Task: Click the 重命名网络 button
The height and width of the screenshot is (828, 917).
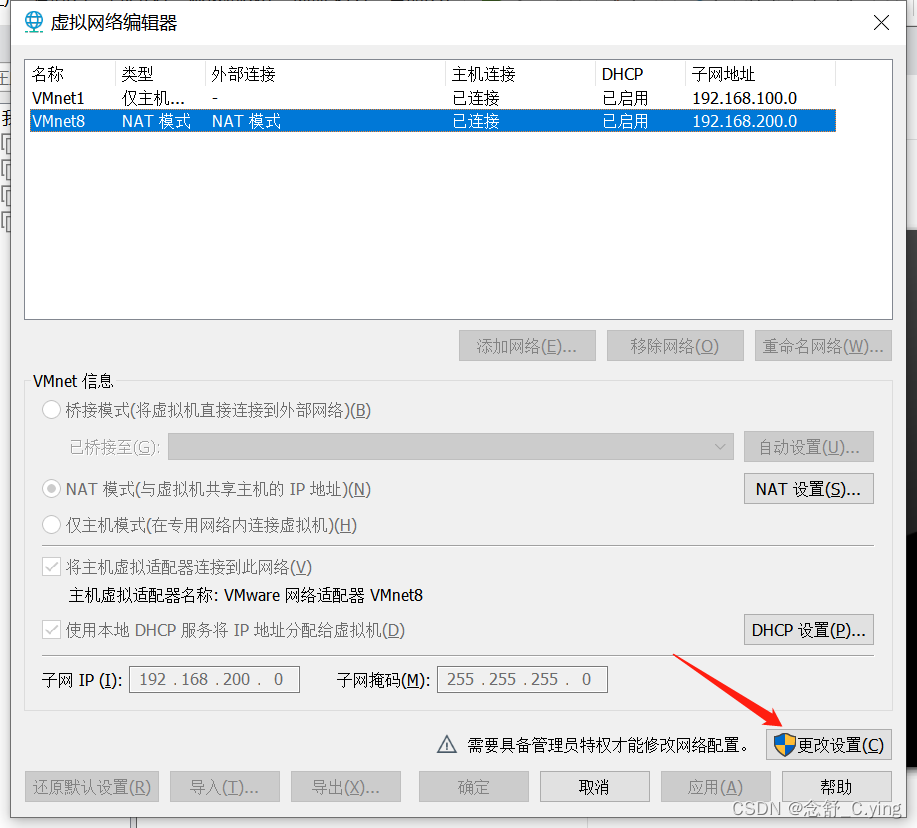Action: (823, 346)
